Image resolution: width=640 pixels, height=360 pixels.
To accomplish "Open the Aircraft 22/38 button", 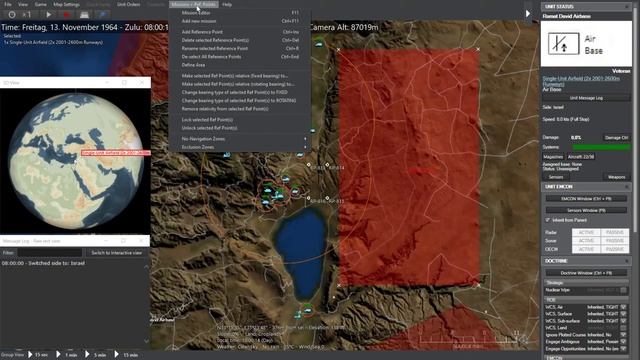I will 581,157.
